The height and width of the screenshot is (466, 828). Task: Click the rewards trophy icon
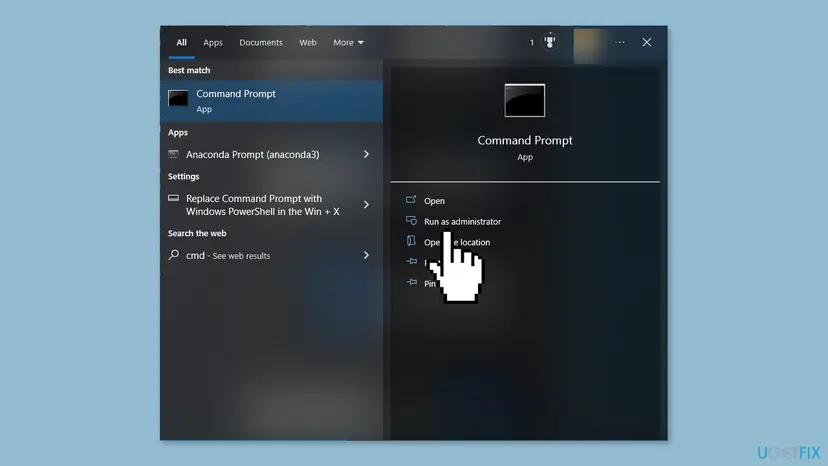point(550,41)
